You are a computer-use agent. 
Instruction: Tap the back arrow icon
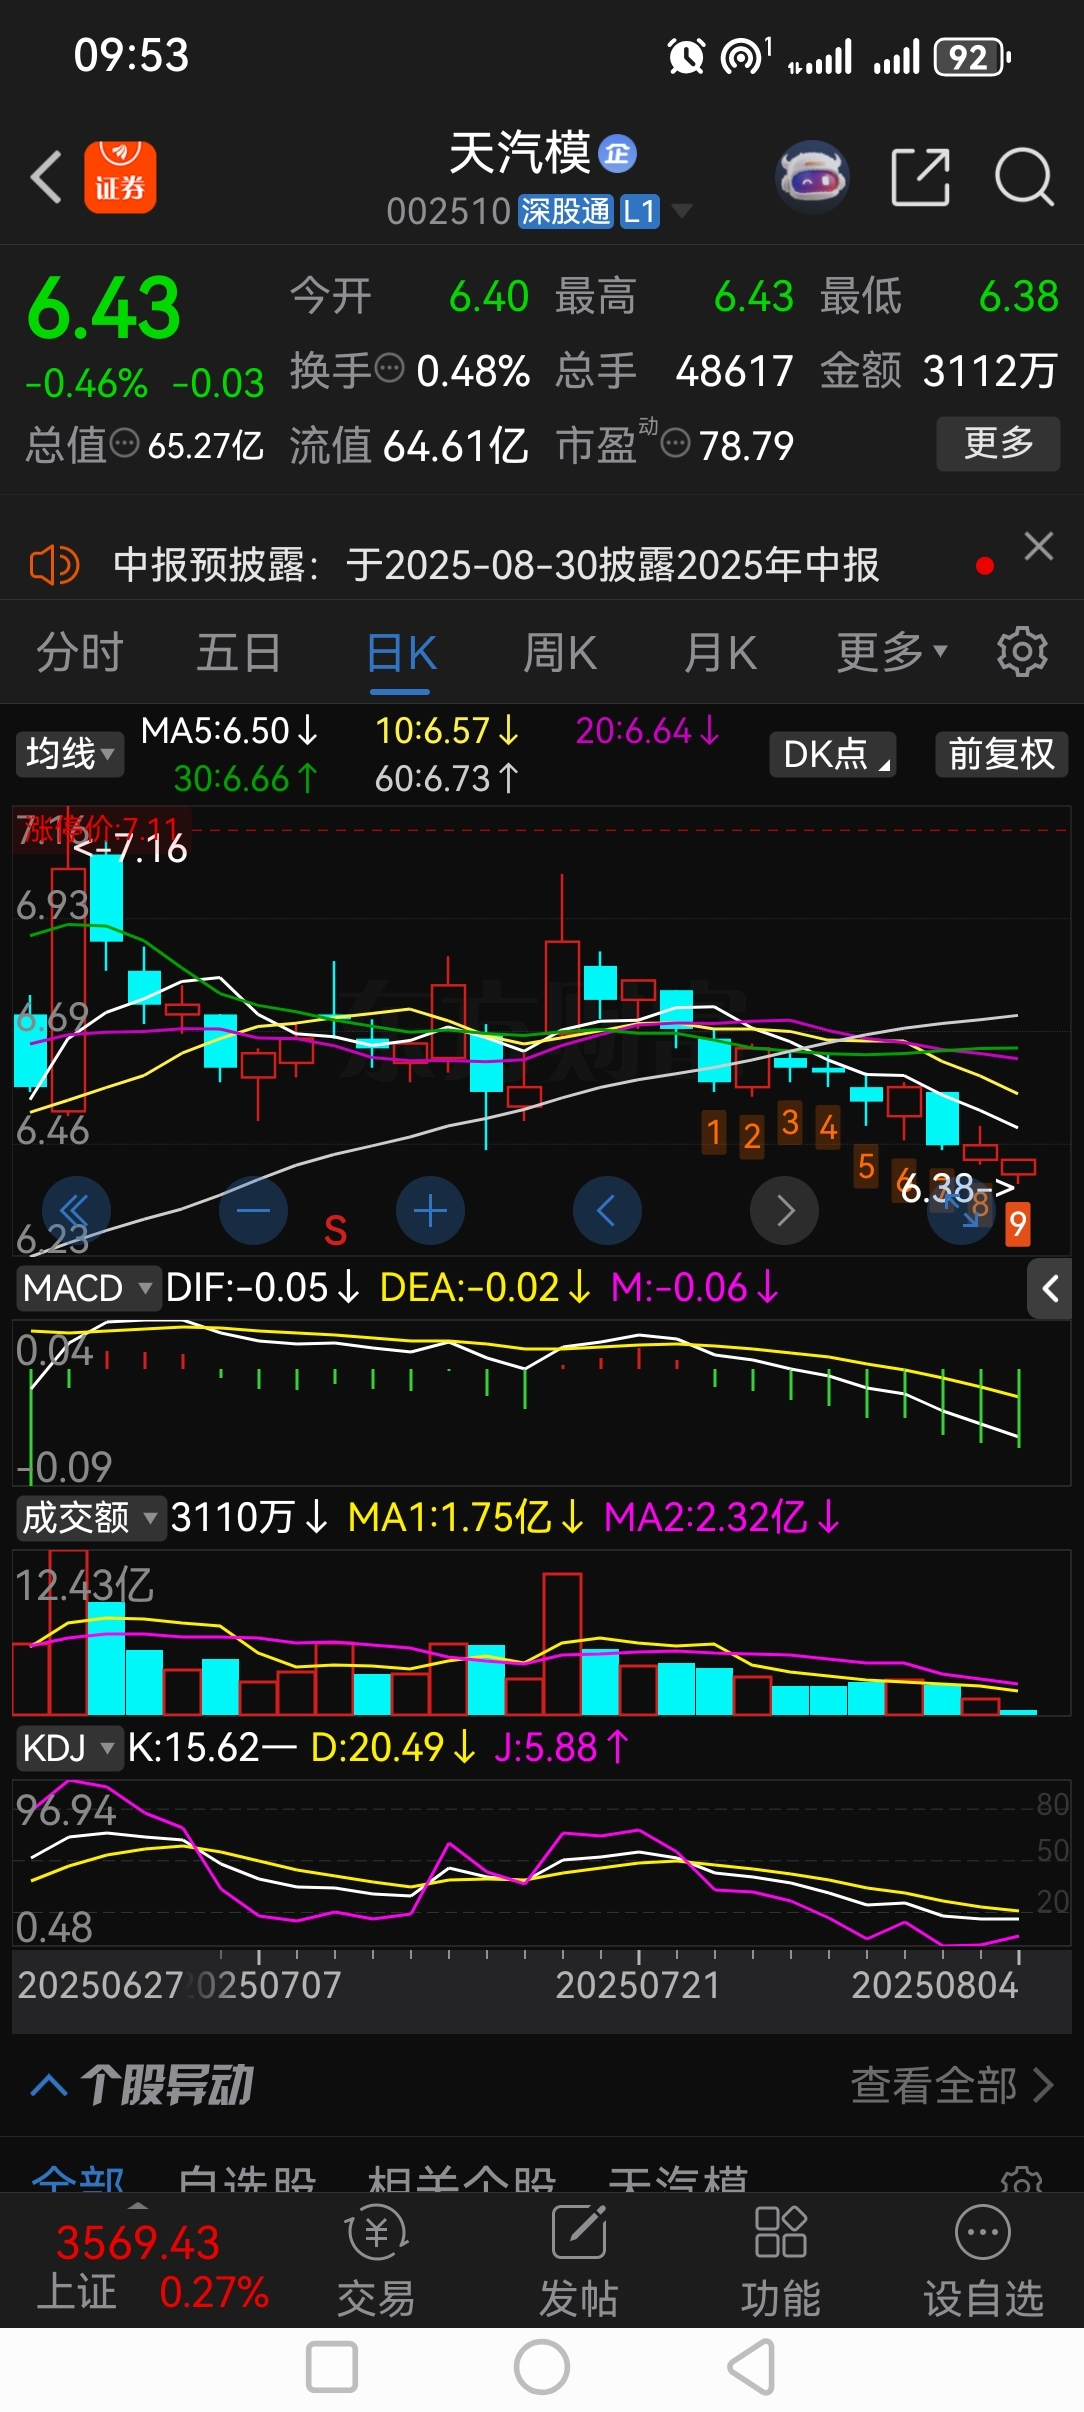pyautogui.click(x=46, y=177)
